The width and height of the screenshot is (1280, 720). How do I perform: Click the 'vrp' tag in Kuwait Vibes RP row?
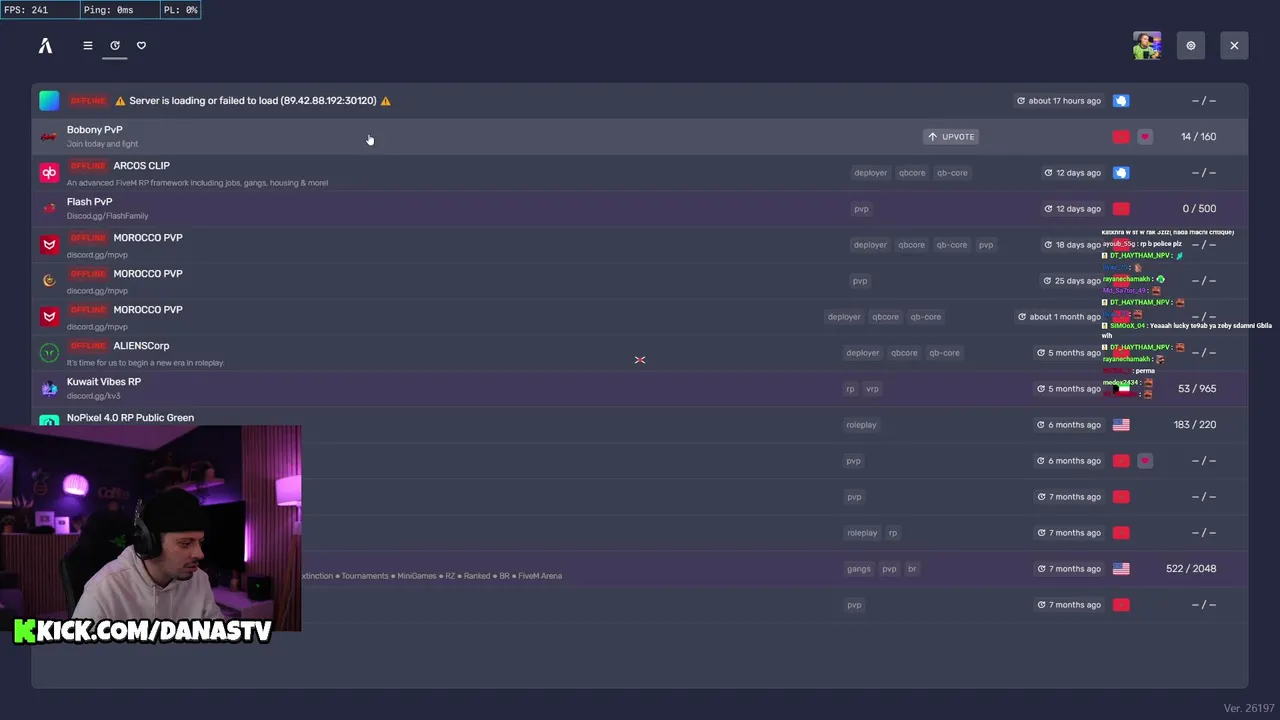[872, 389]
